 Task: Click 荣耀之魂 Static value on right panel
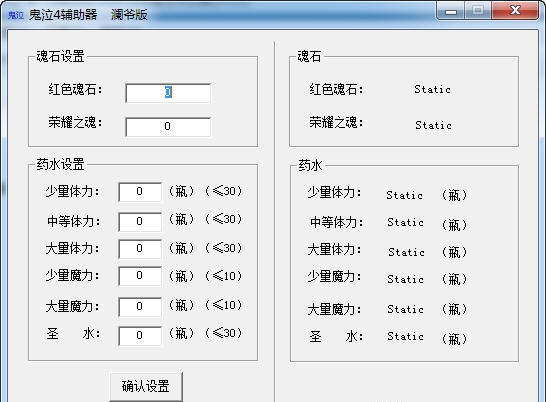coord(434,125)
